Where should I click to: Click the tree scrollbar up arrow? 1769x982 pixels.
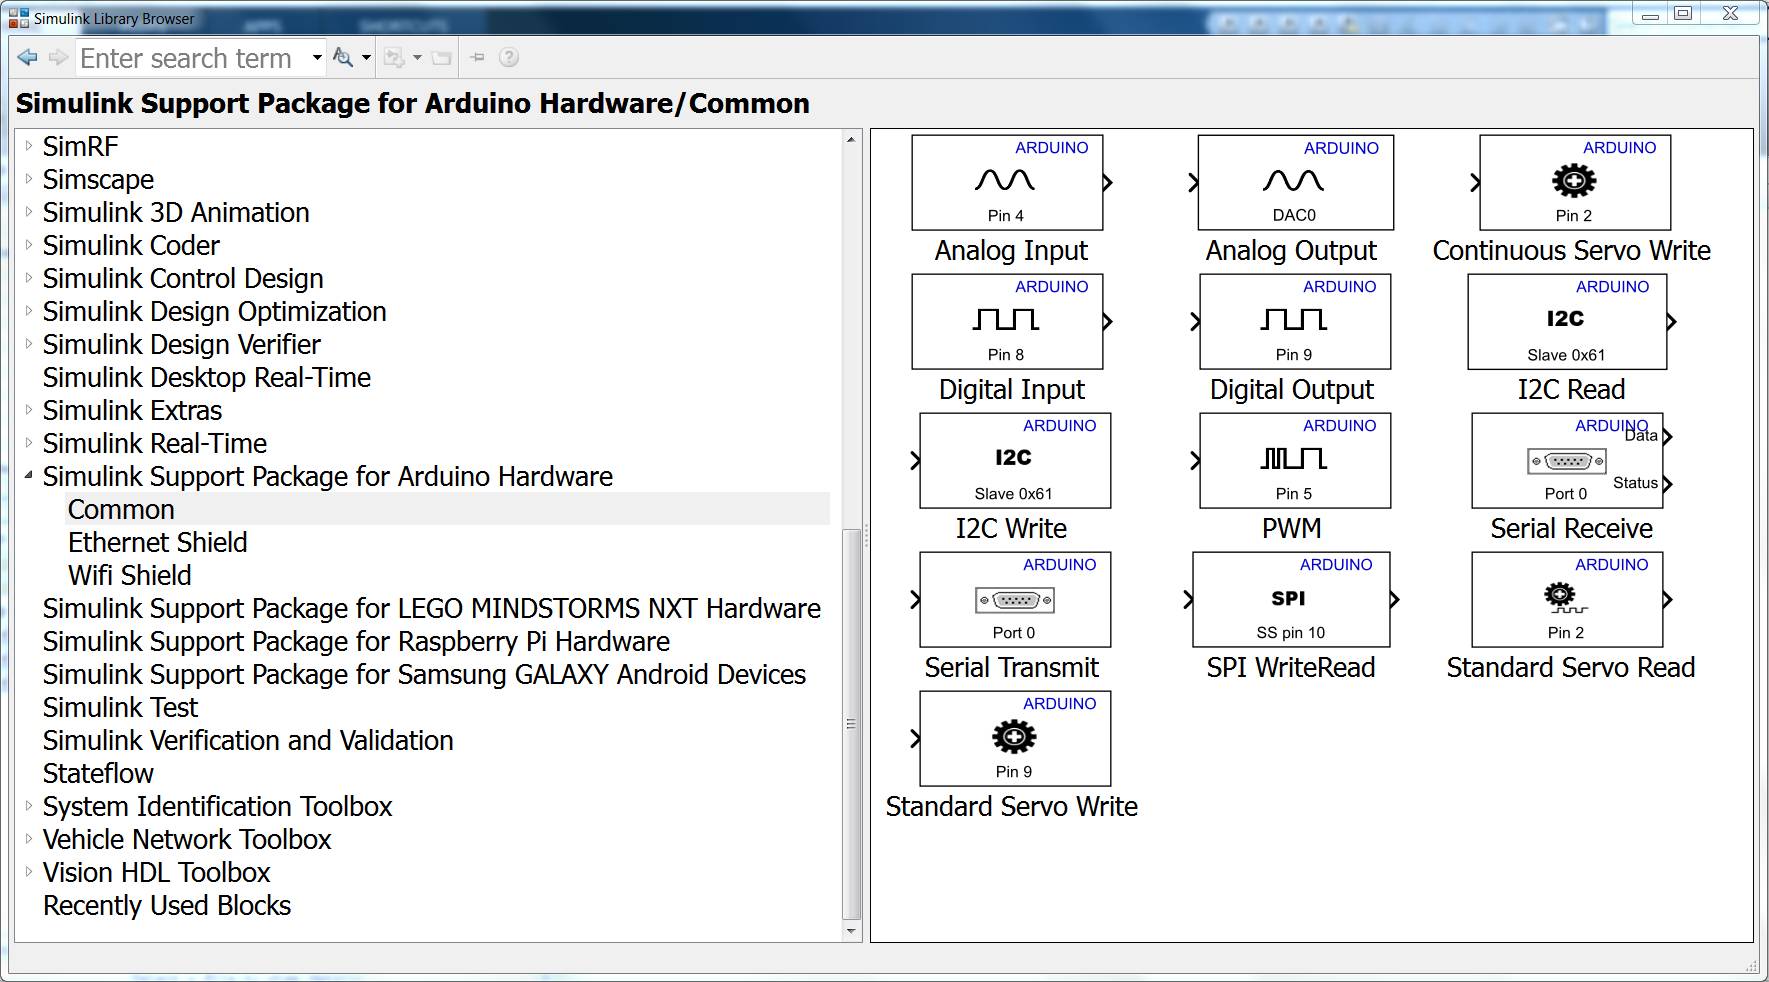[x=852, y=139]
